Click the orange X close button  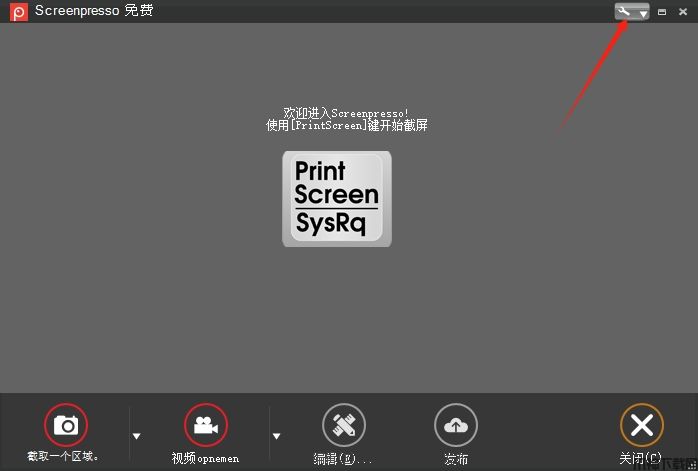tap(641, 425)
